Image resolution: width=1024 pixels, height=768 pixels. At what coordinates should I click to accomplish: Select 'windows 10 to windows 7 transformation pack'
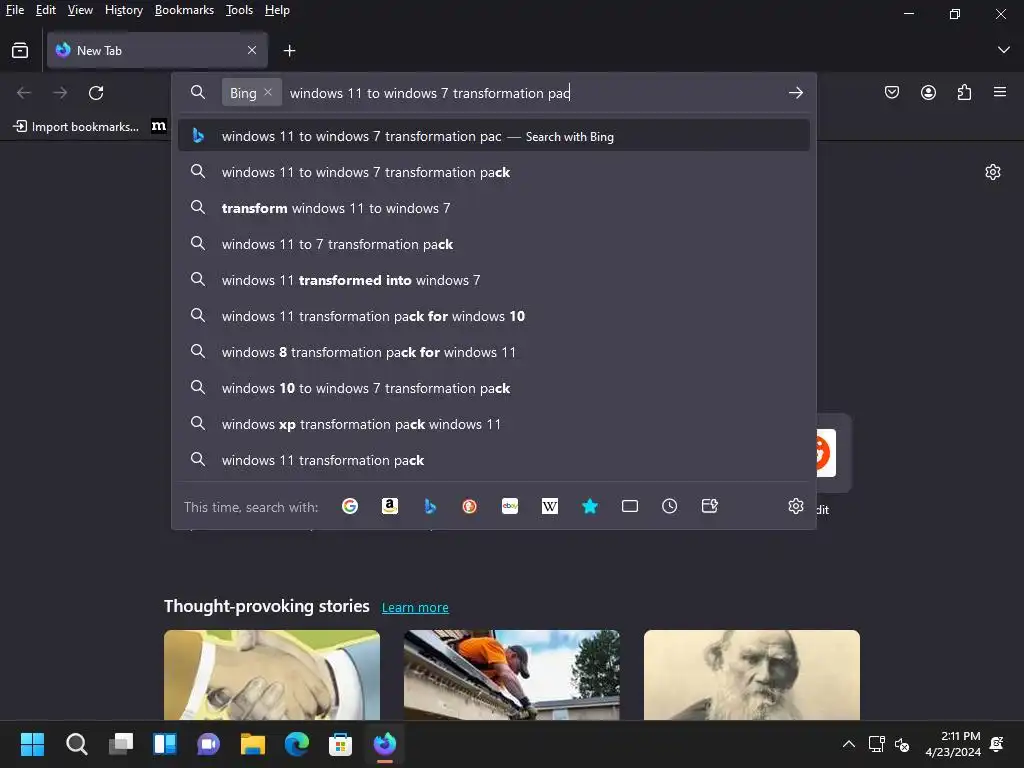tap(494, 387)
